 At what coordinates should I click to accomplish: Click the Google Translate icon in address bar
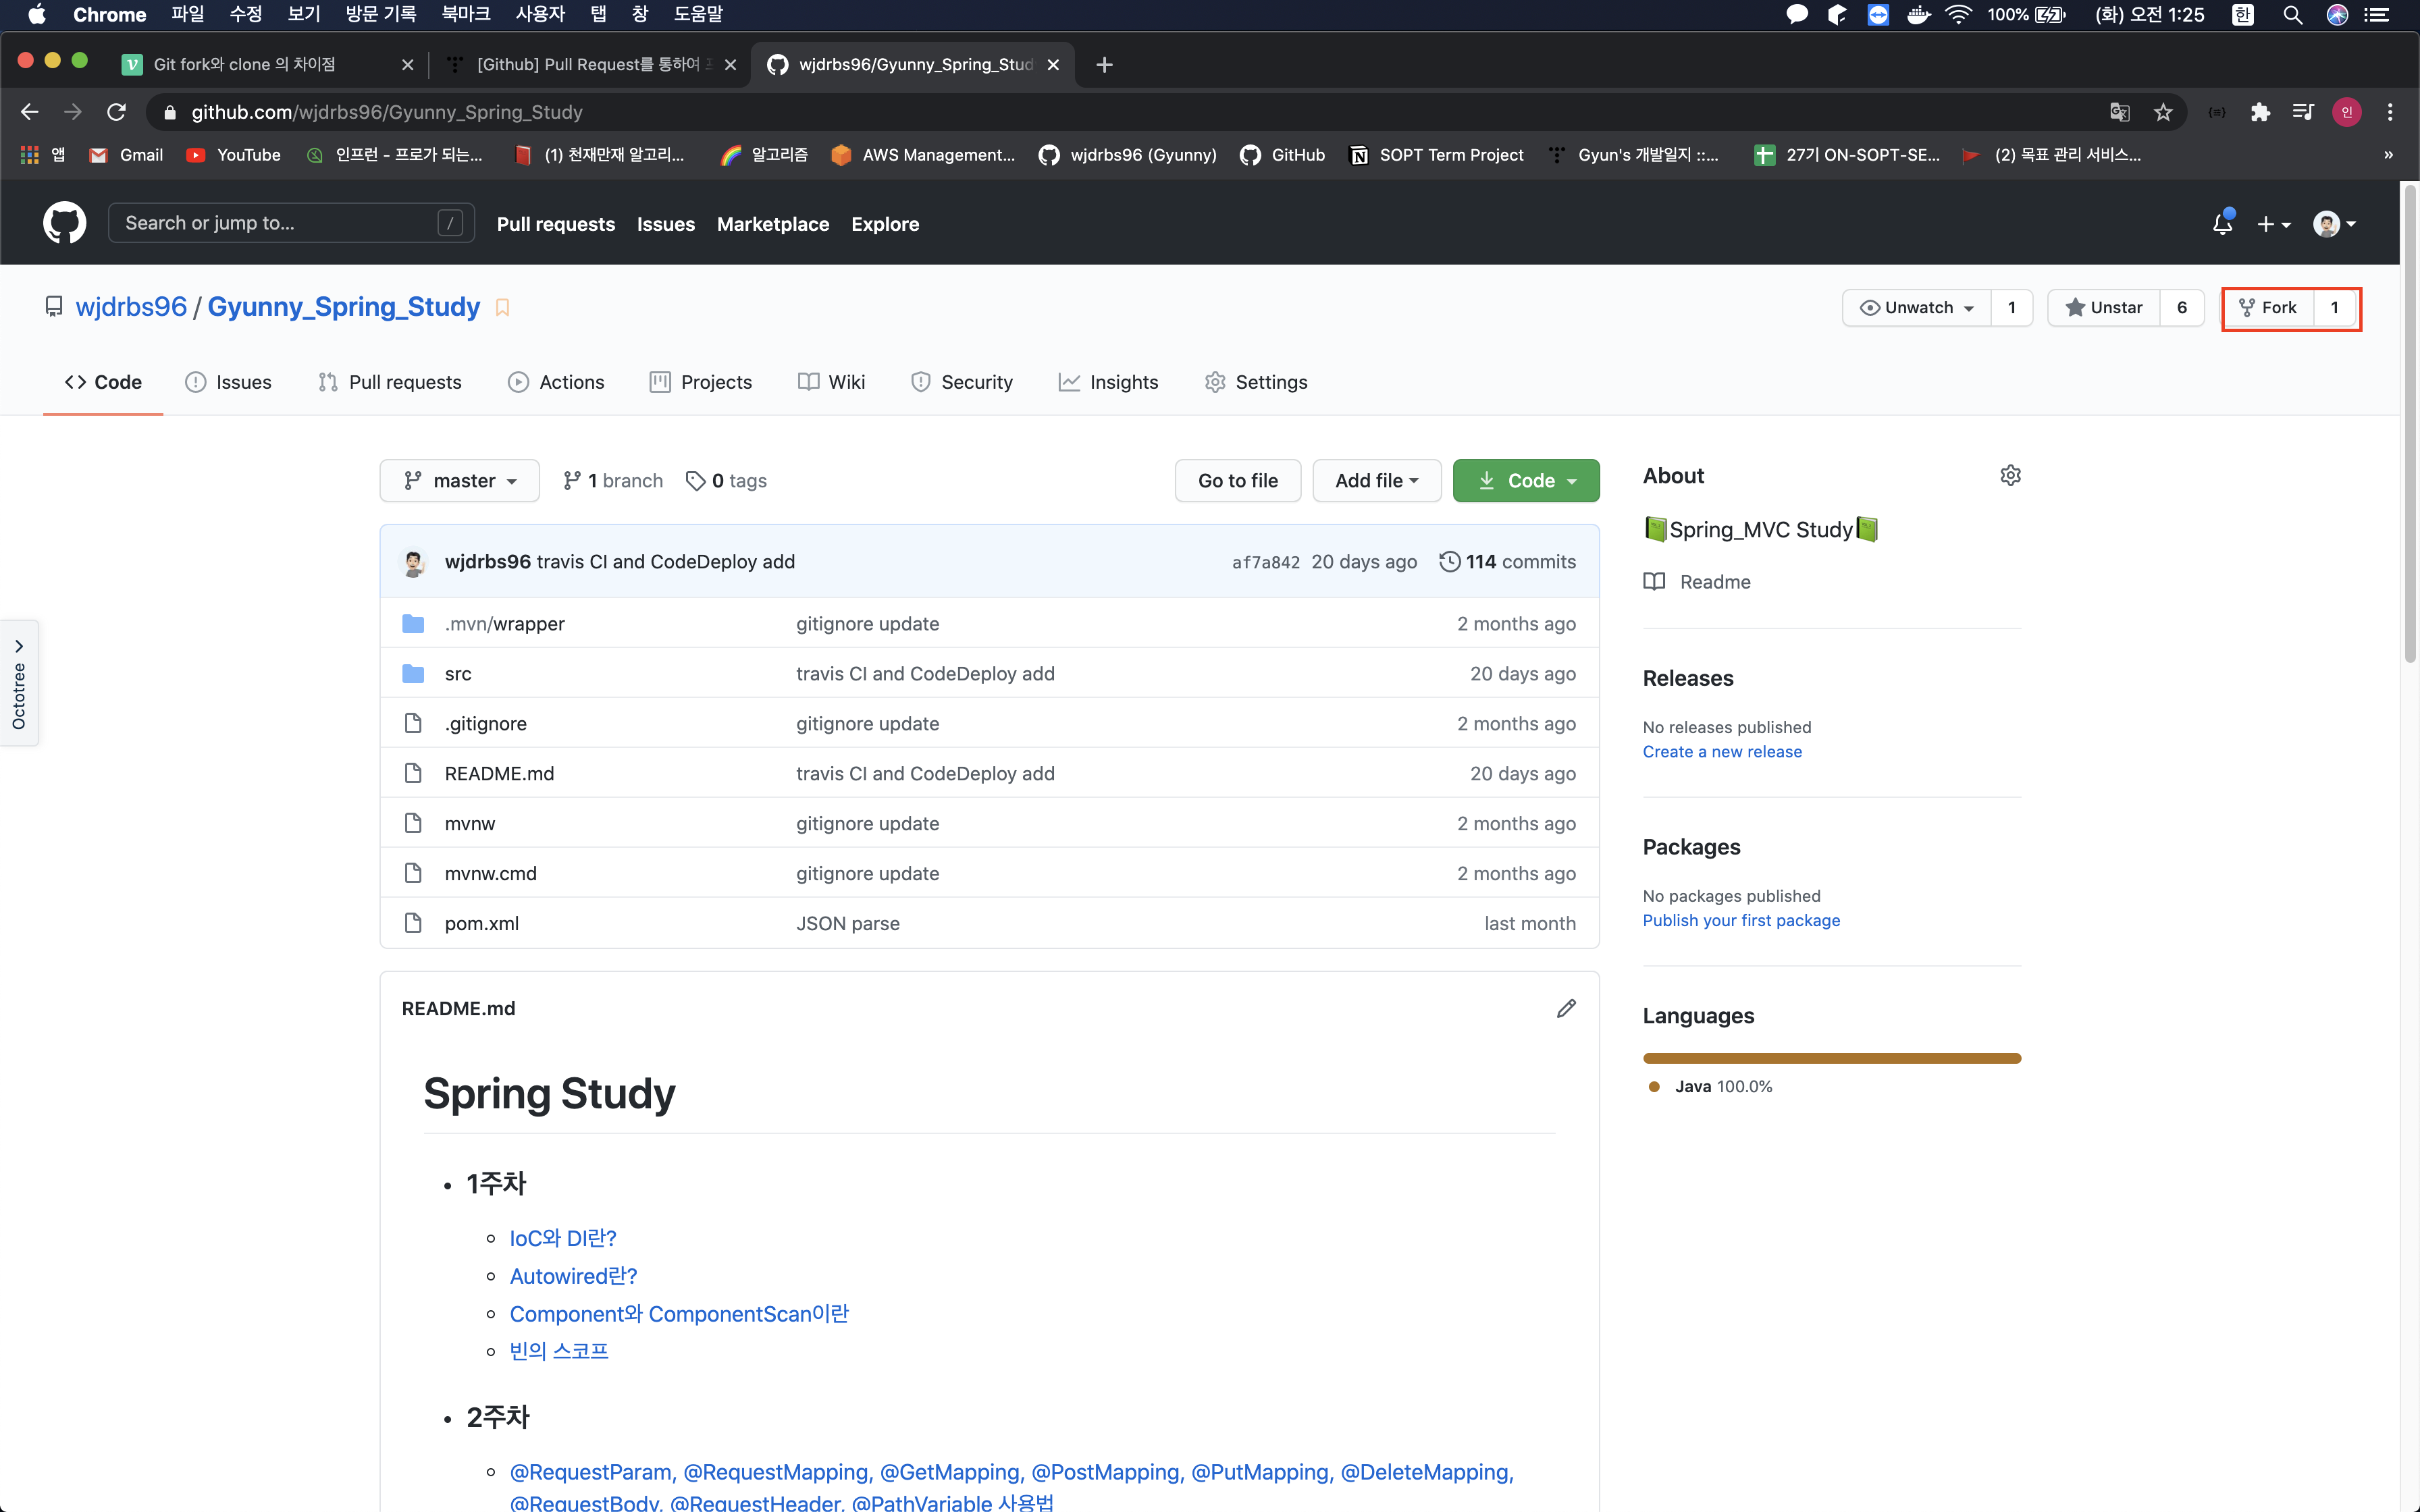pyautogui.click(x=2119, y=112)
